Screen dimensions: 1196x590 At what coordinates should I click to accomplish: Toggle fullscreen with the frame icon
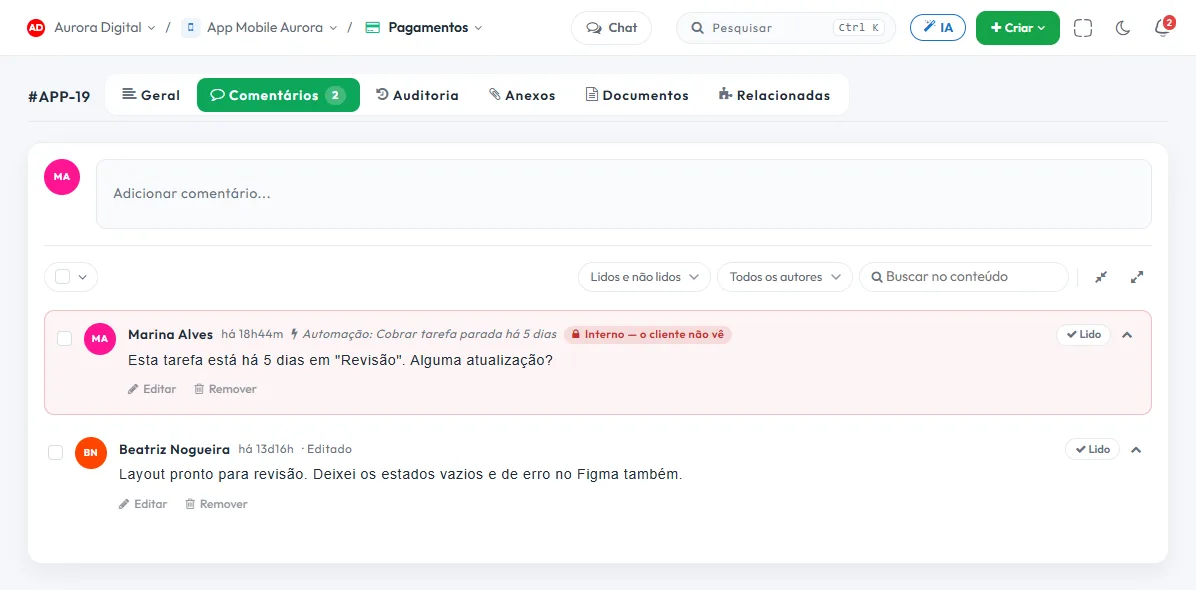click(x=1083, y=28)
